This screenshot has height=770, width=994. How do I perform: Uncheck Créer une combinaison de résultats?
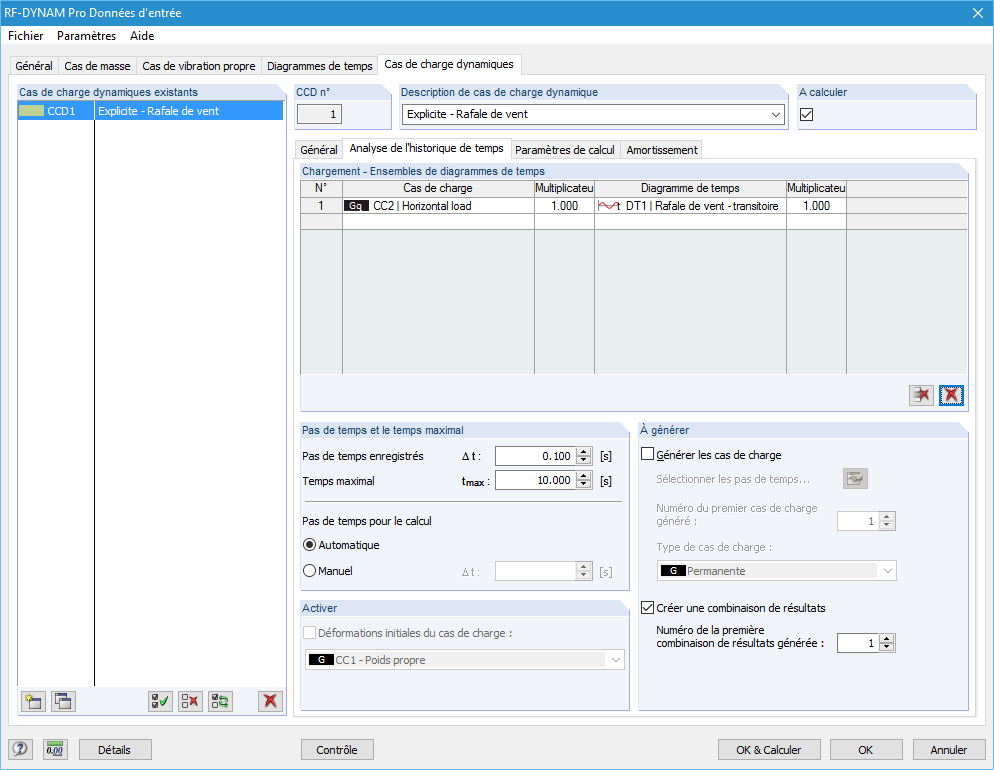[647, 608]
